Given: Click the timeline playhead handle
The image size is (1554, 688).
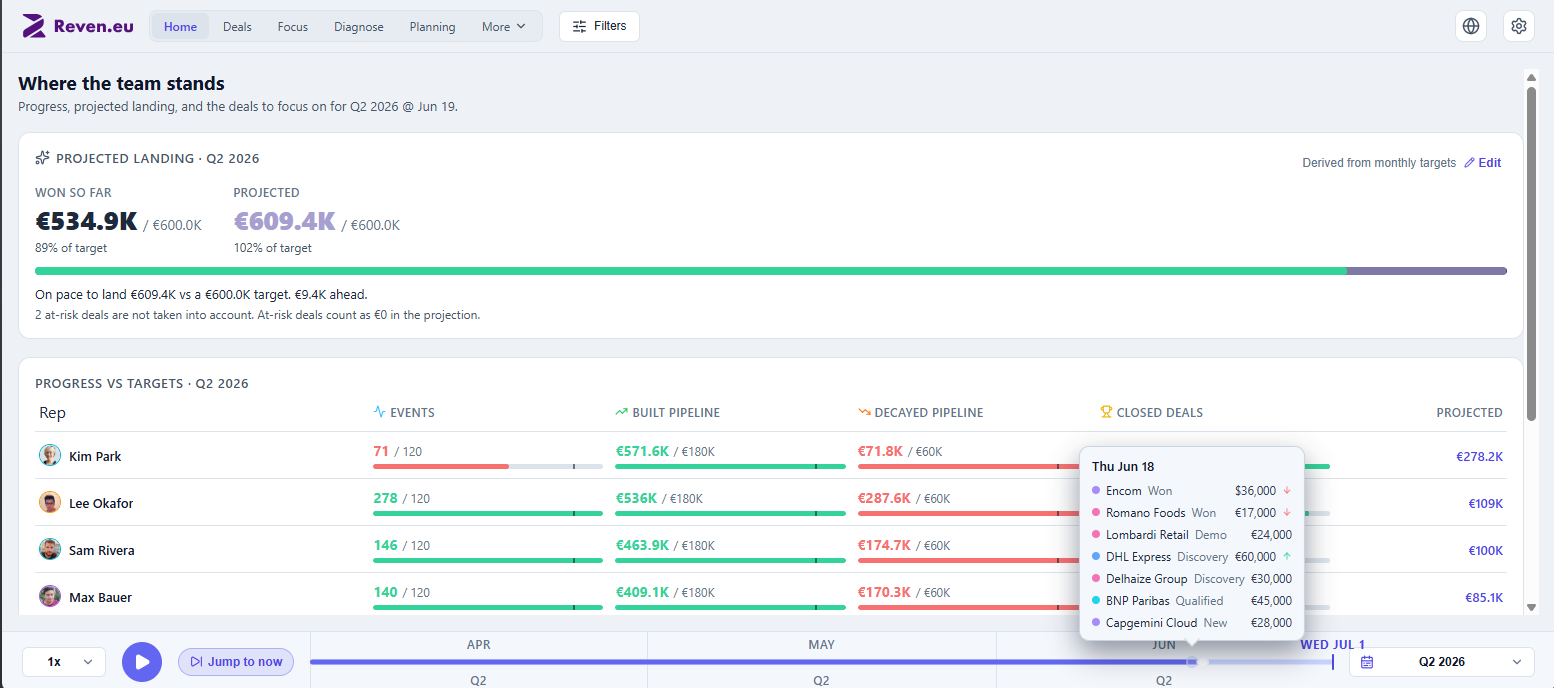Looking at the screenshot, I should tap(1191, 661).
